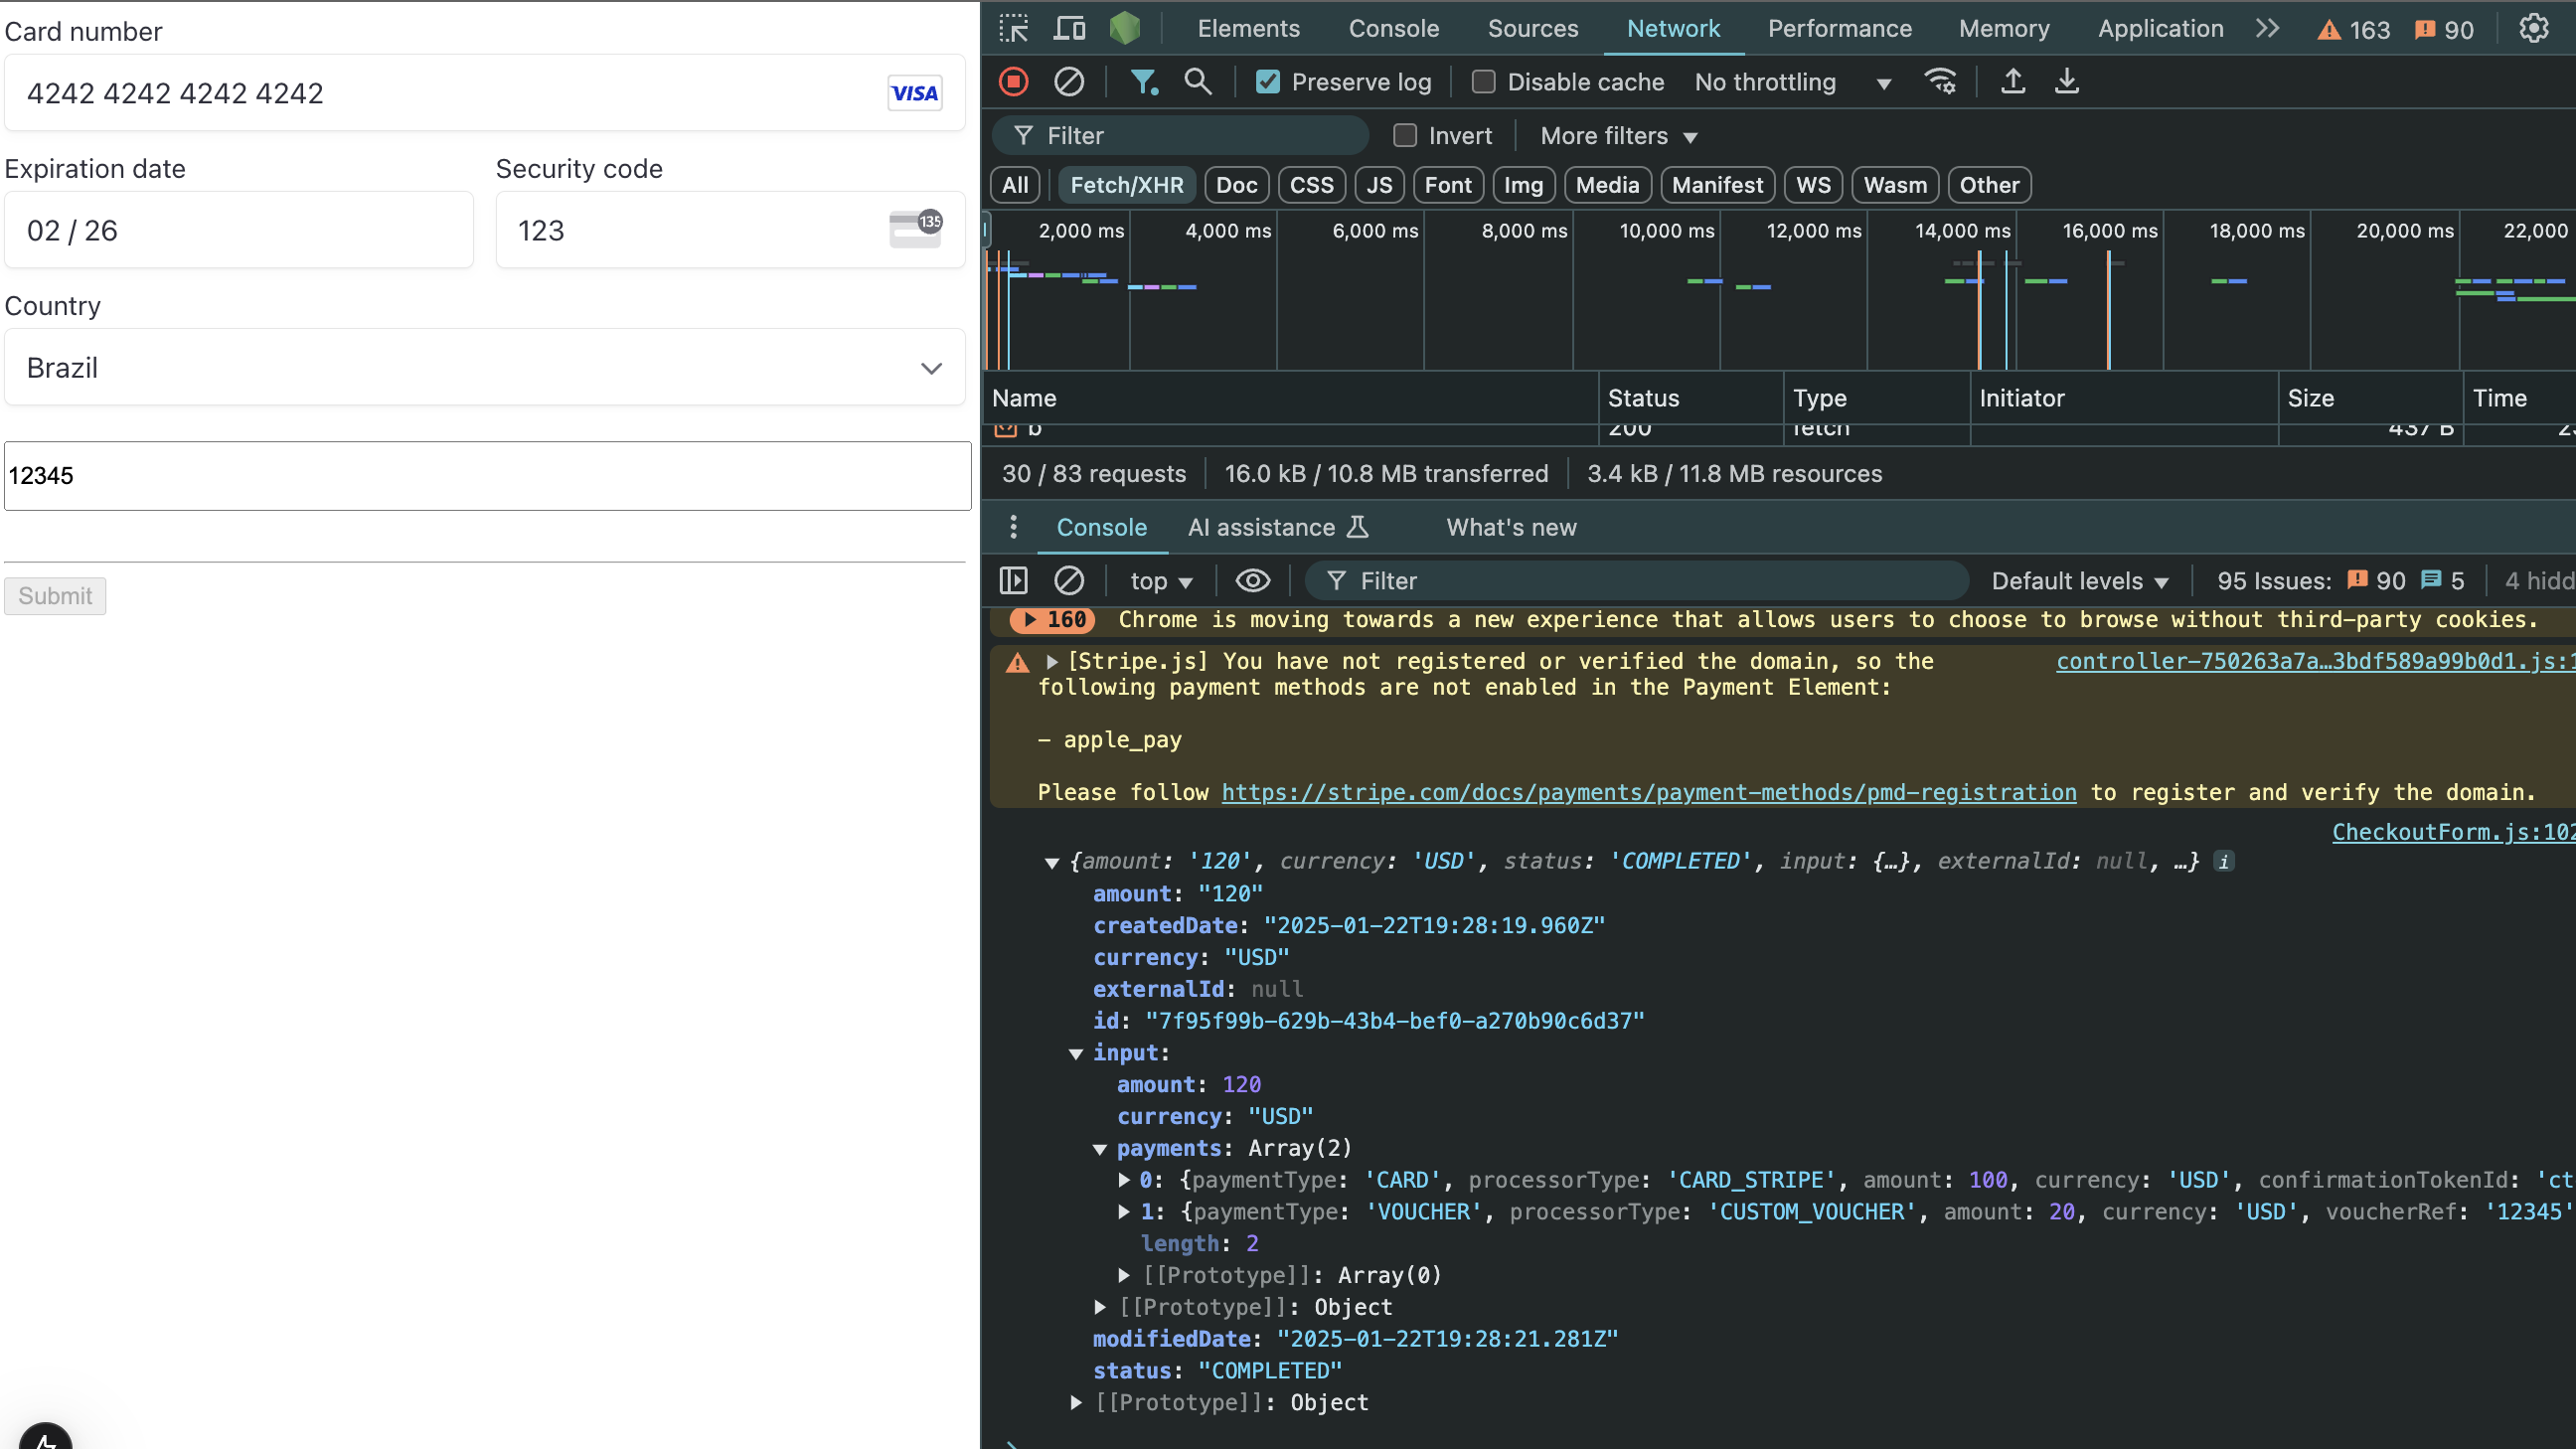Check the Invert filter checkbox
The height and width of the screenshot is (1449, 2576).
[x=1404, y=135]
